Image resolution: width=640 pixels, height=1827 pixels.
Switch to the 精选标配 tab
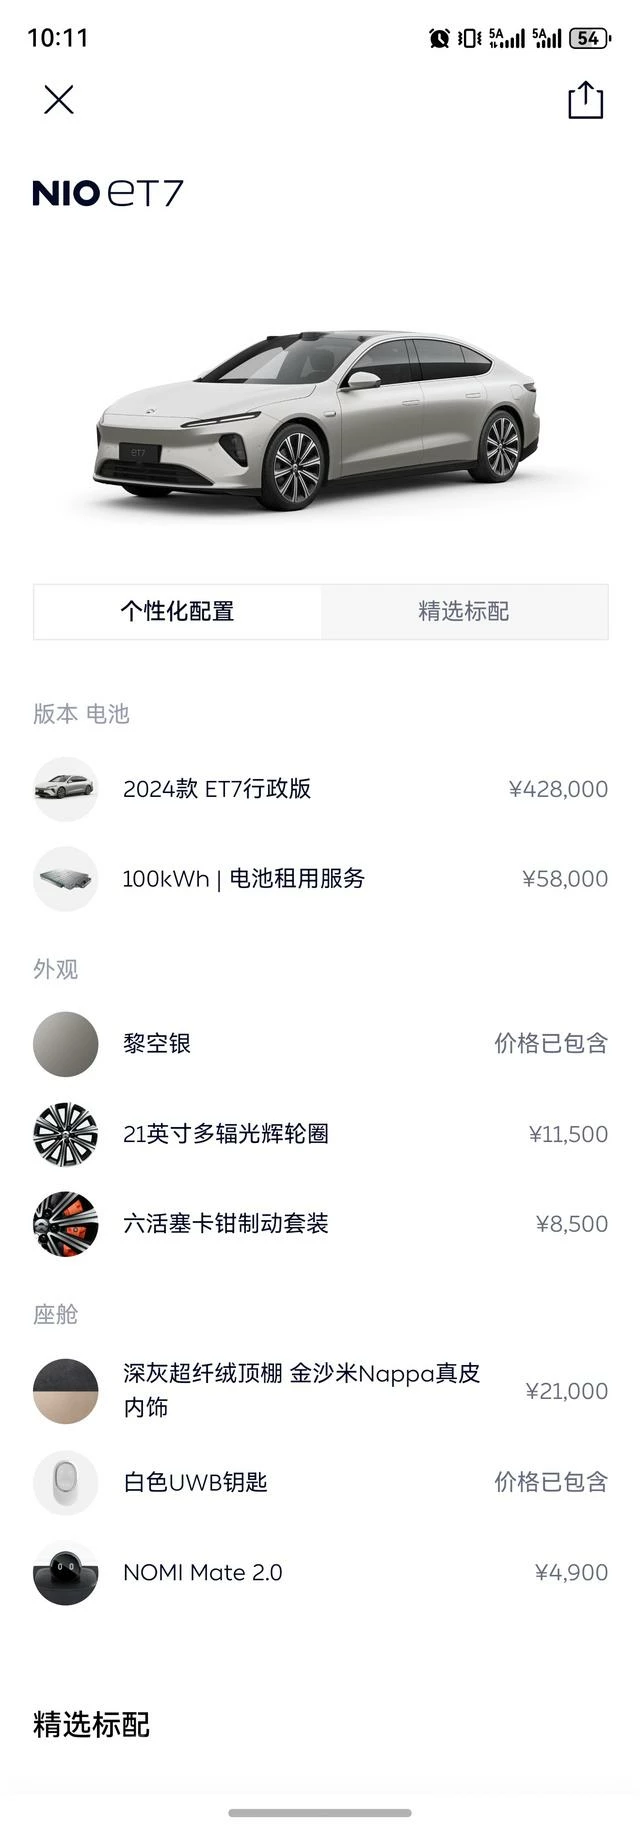464,611
